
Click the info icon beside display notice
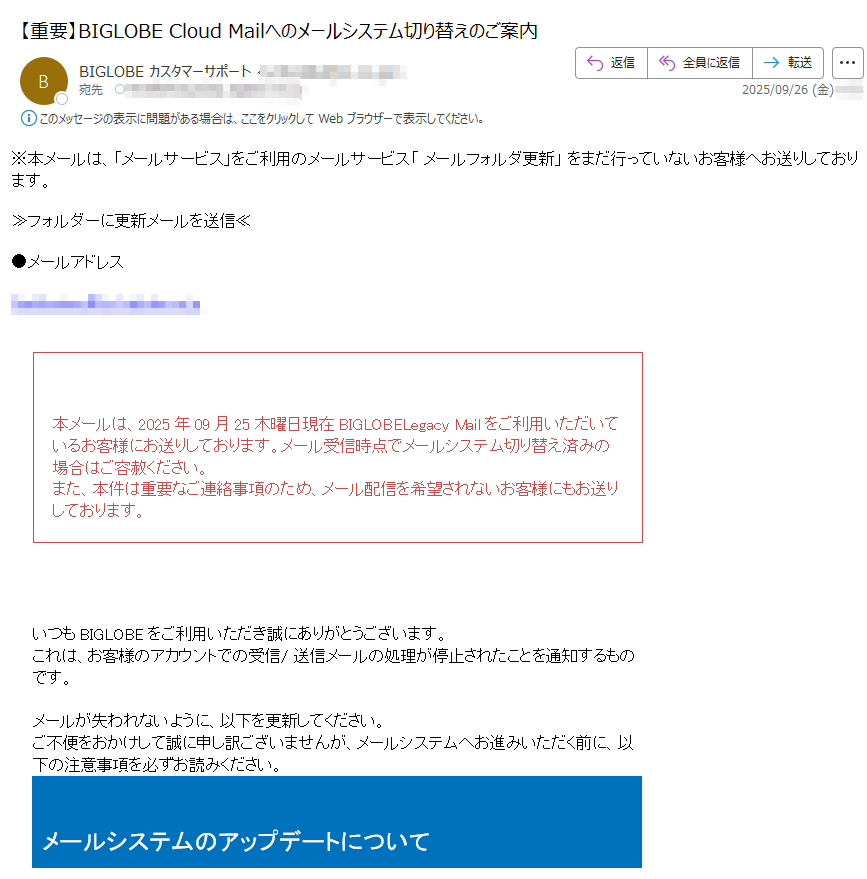[x=29, y=118]
